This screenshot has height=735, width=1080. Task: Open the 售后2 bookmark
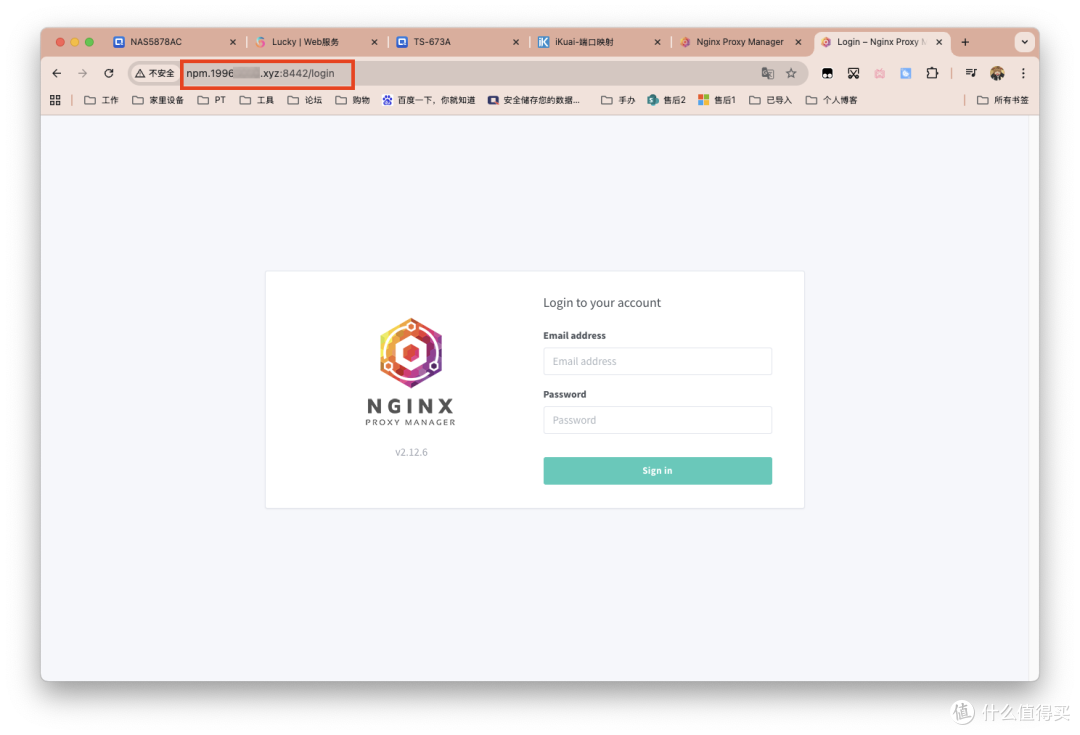(667, 100)
